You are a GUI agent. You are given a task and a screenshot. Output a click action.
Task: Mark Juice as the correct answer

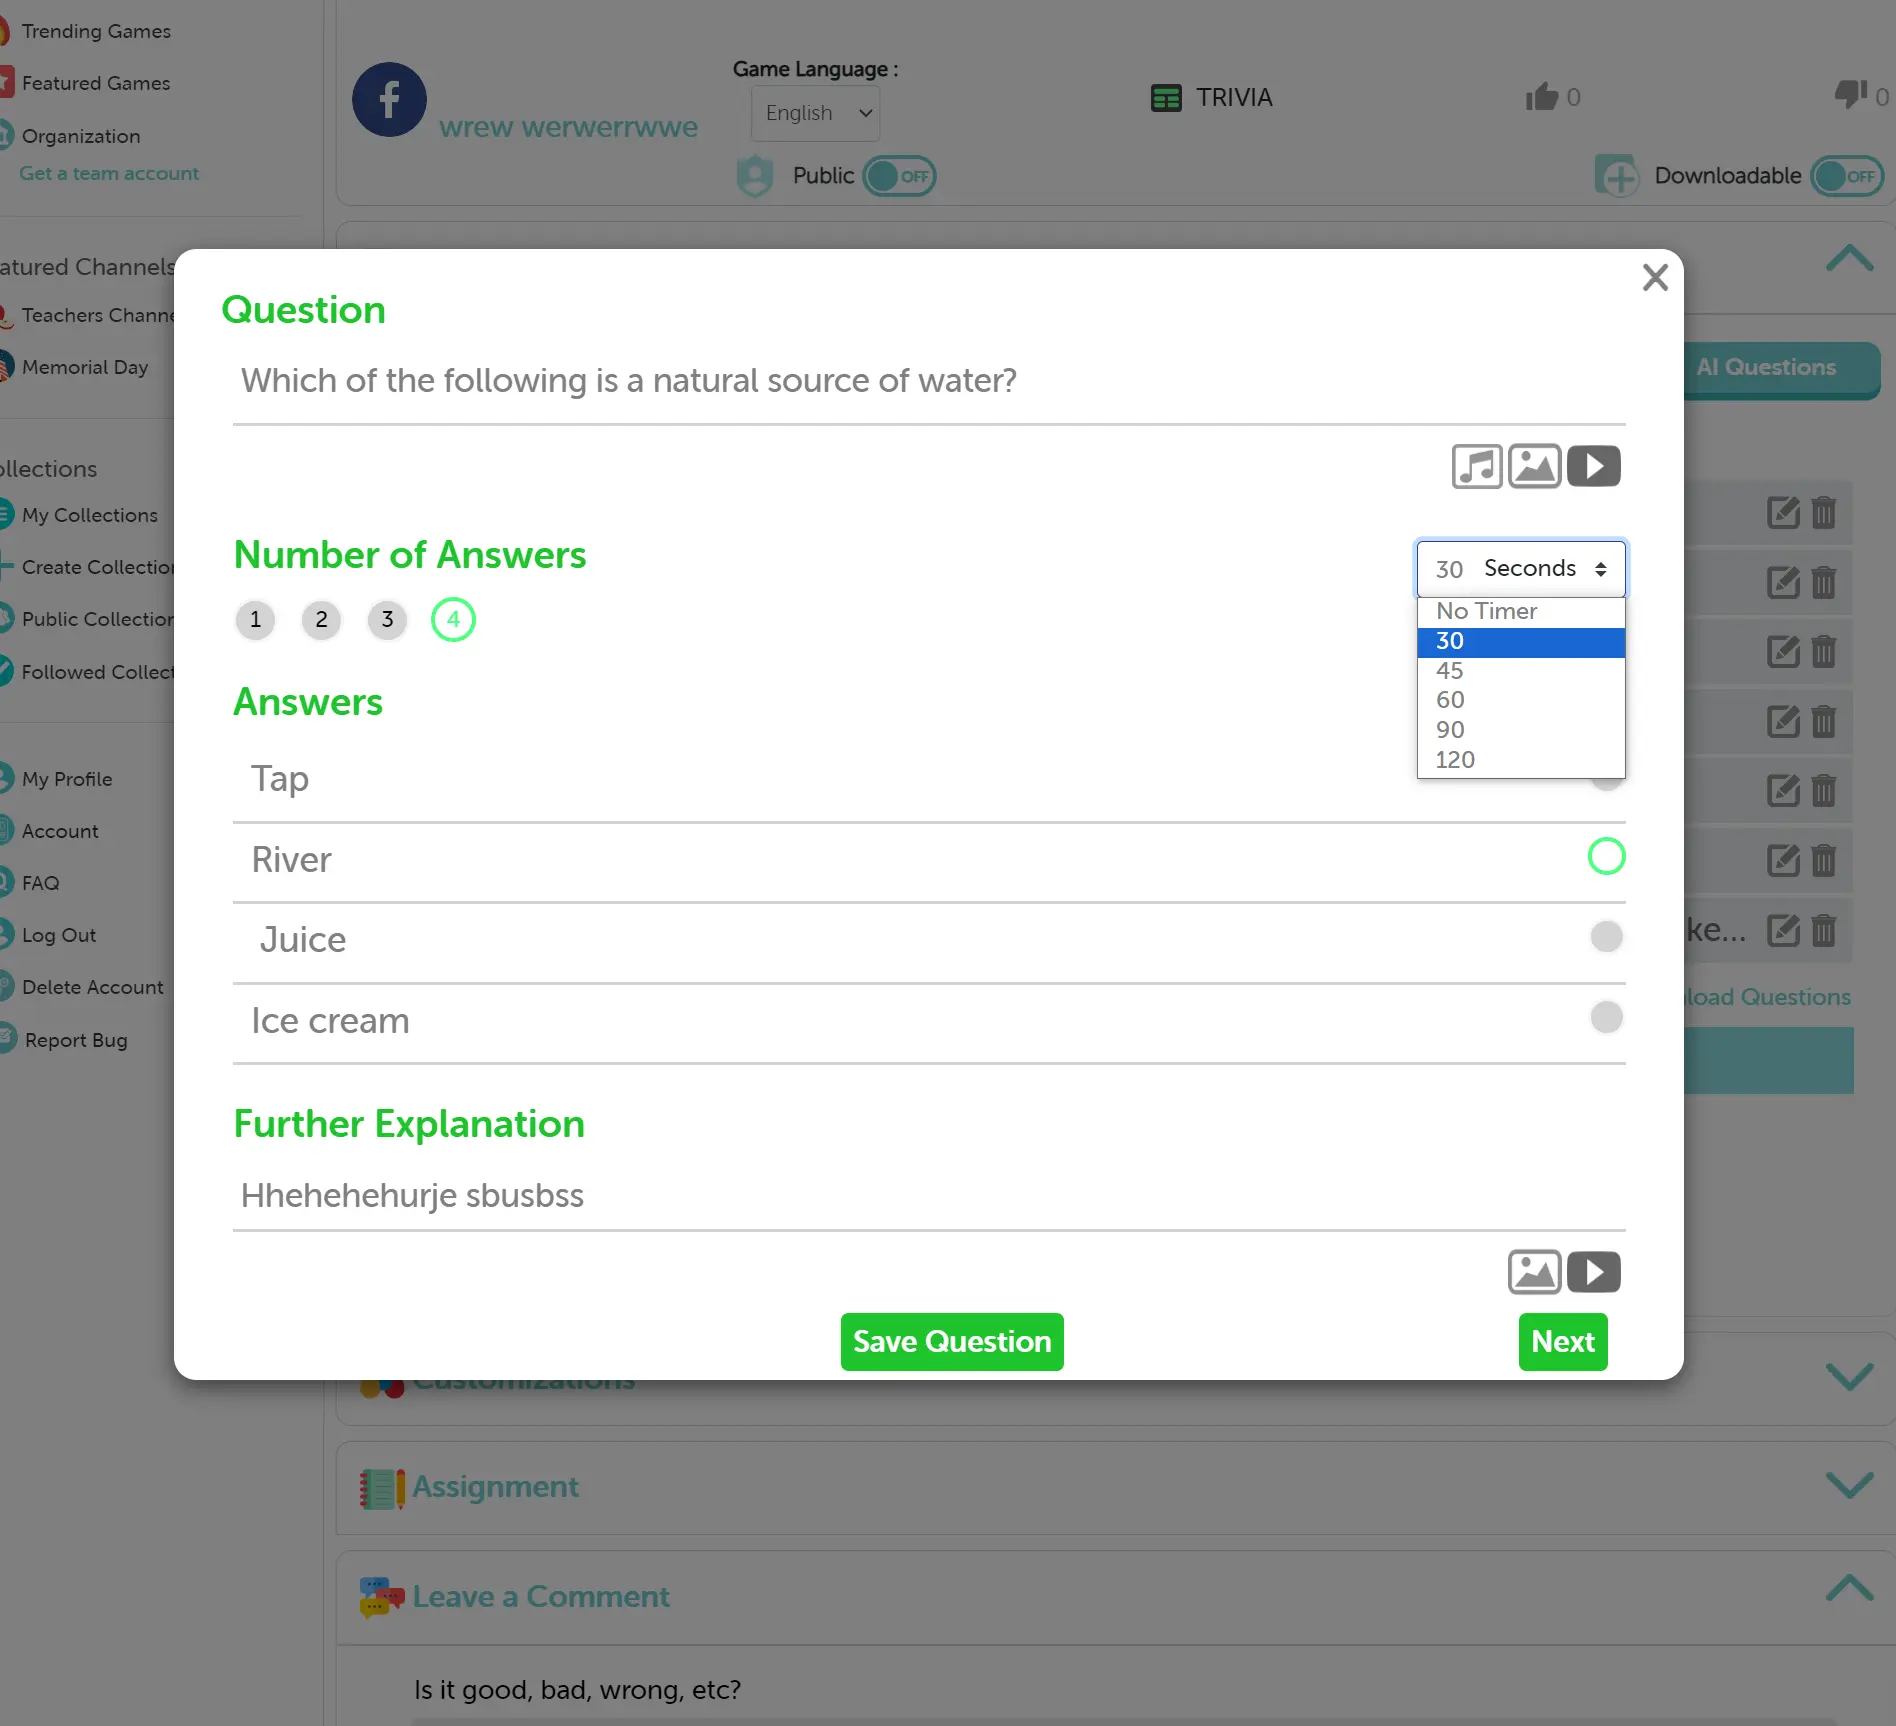coord(1606,937)
